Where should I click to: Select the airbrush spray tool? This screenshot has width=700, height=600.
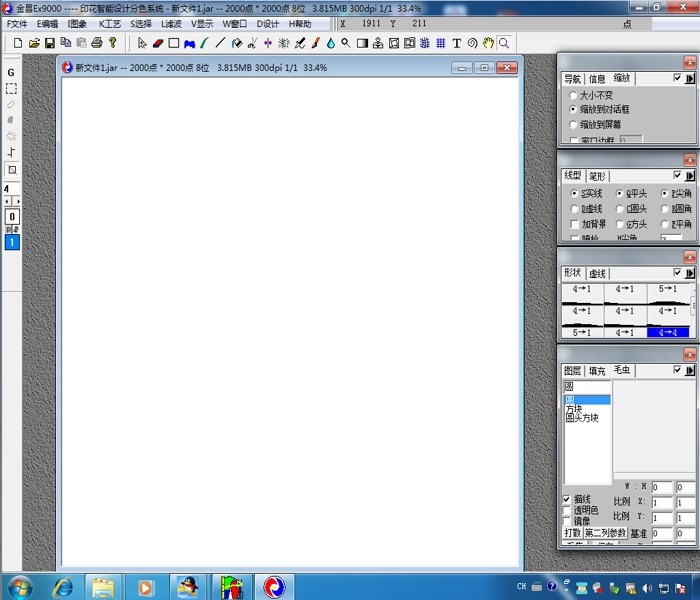point(283,43)
